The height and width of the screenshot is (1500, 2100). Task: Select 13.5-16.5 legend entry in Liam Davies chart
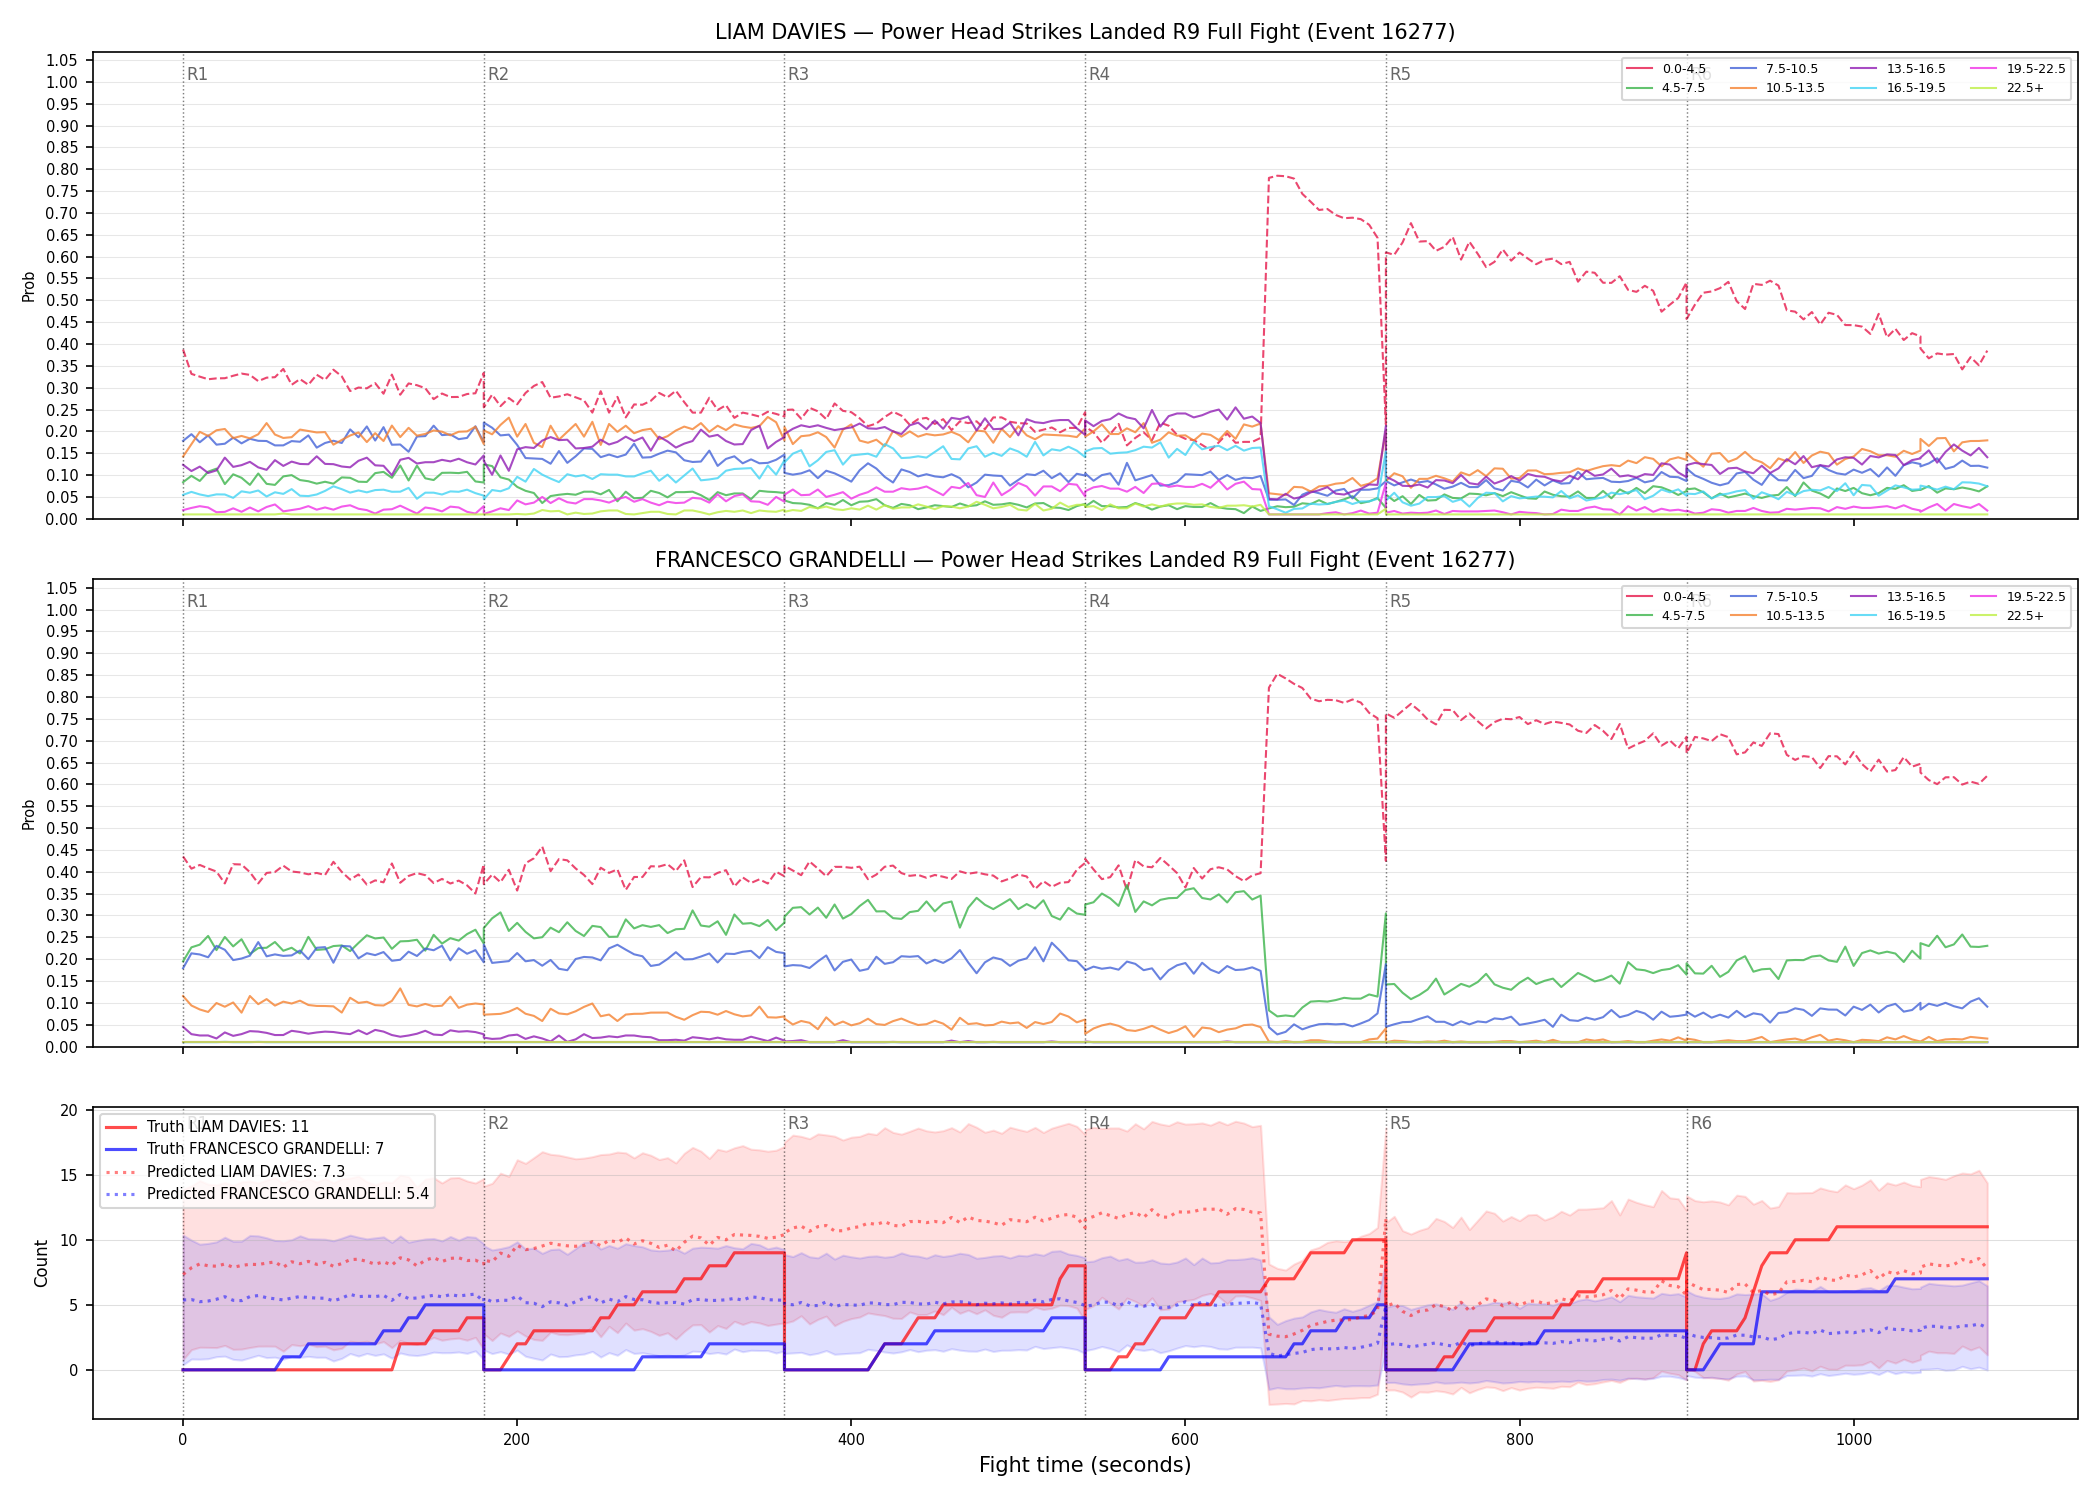[1898, 69]
